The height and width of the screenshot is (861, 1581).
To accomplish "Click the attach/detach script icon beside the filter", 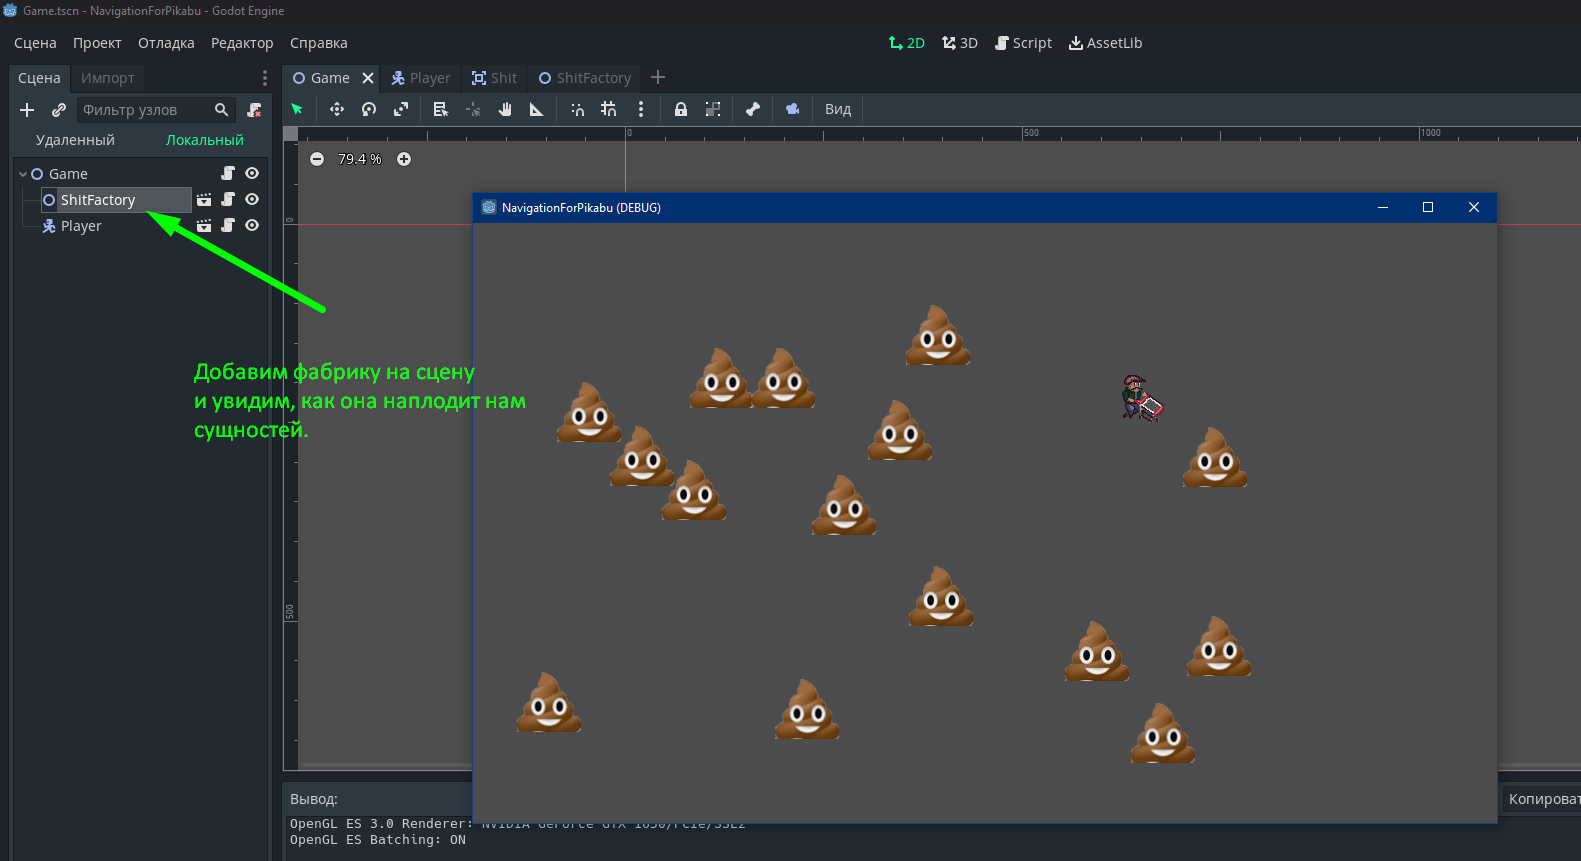I will [254, 110].
